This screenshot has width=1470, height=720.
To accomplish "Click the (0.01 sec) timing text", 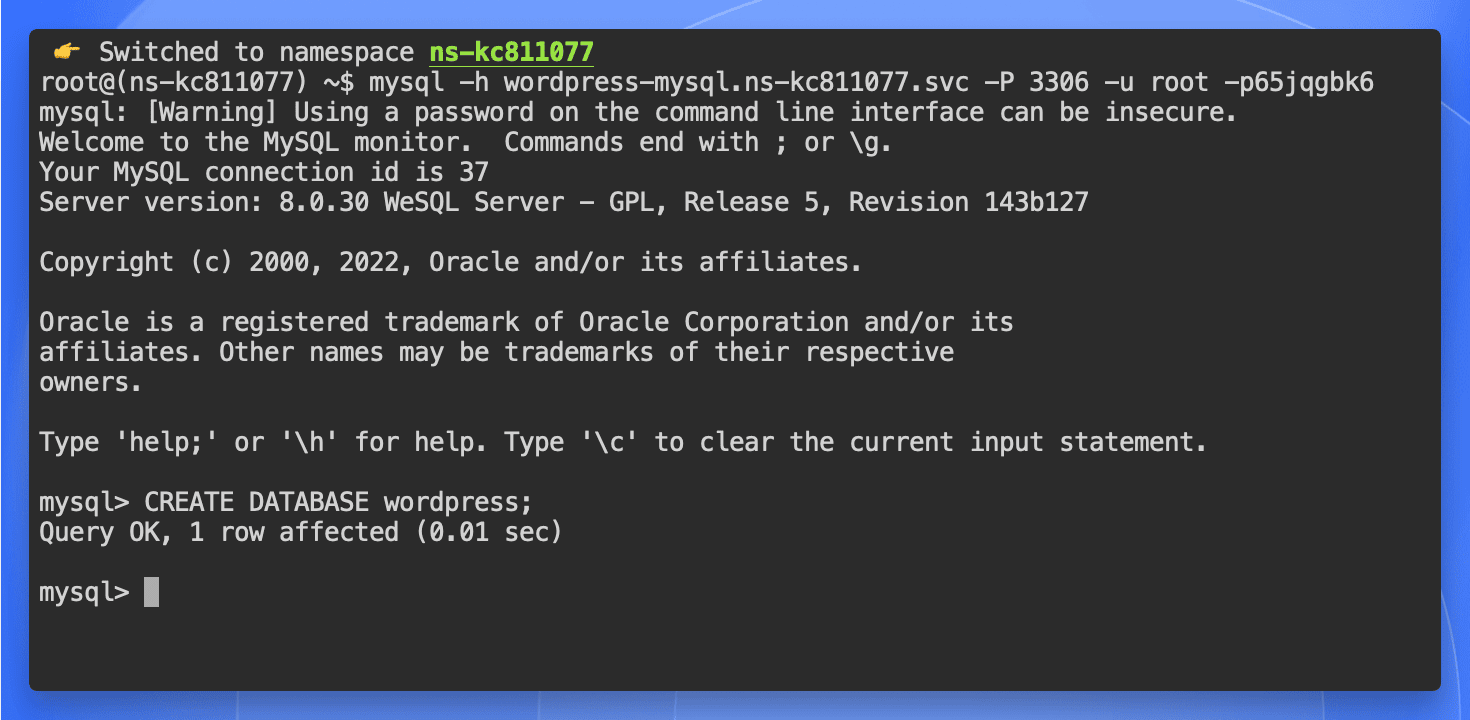I will click(x=488, y=532).
